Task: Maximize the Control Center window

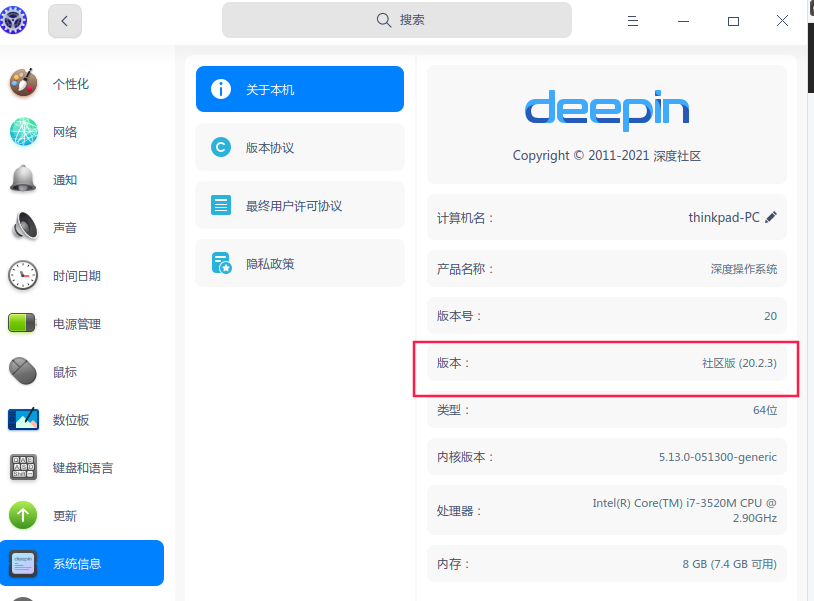Action: [x=733, y=21]
